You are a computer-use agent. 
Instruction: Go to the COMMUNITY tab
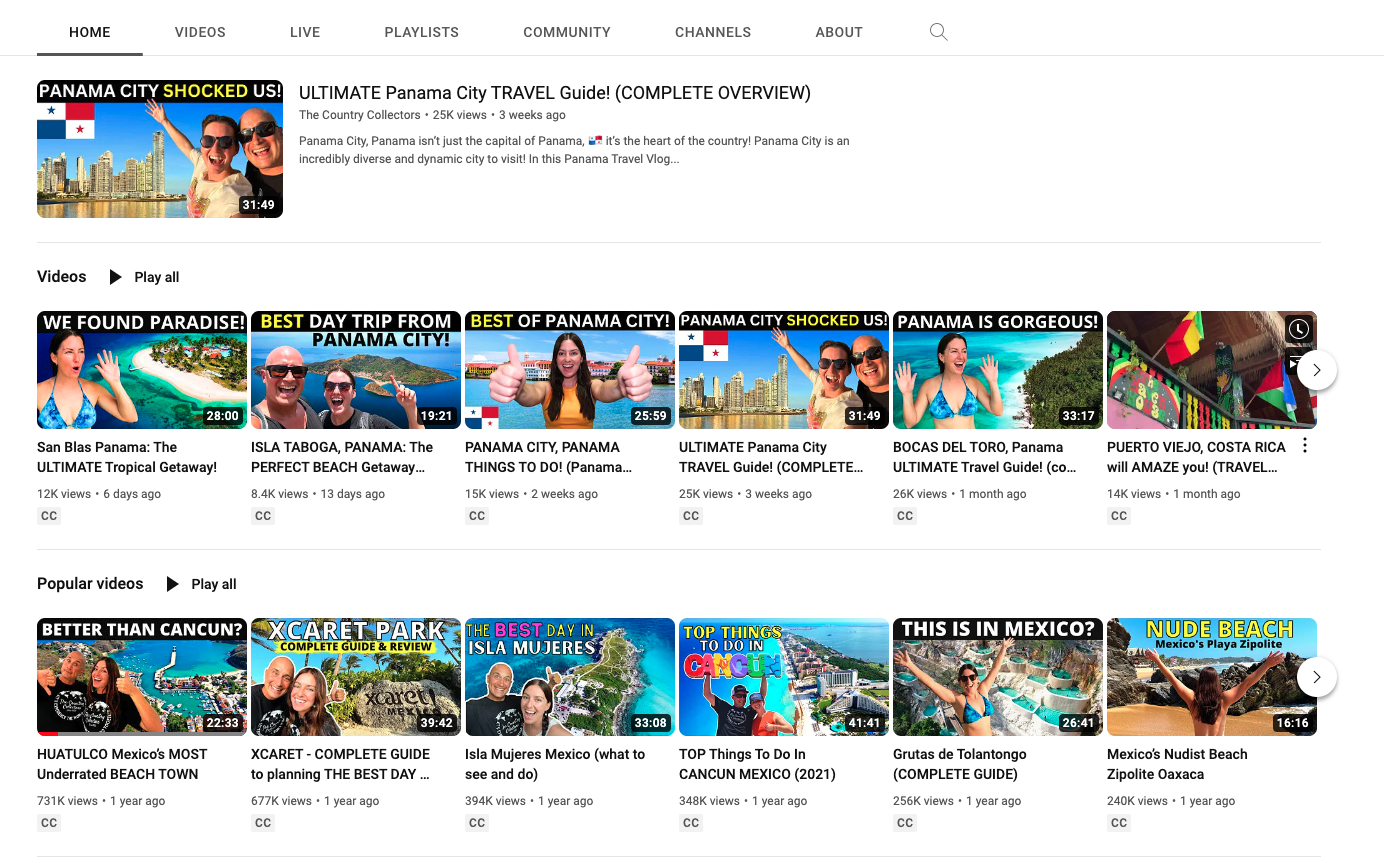(x=567, y=32)
